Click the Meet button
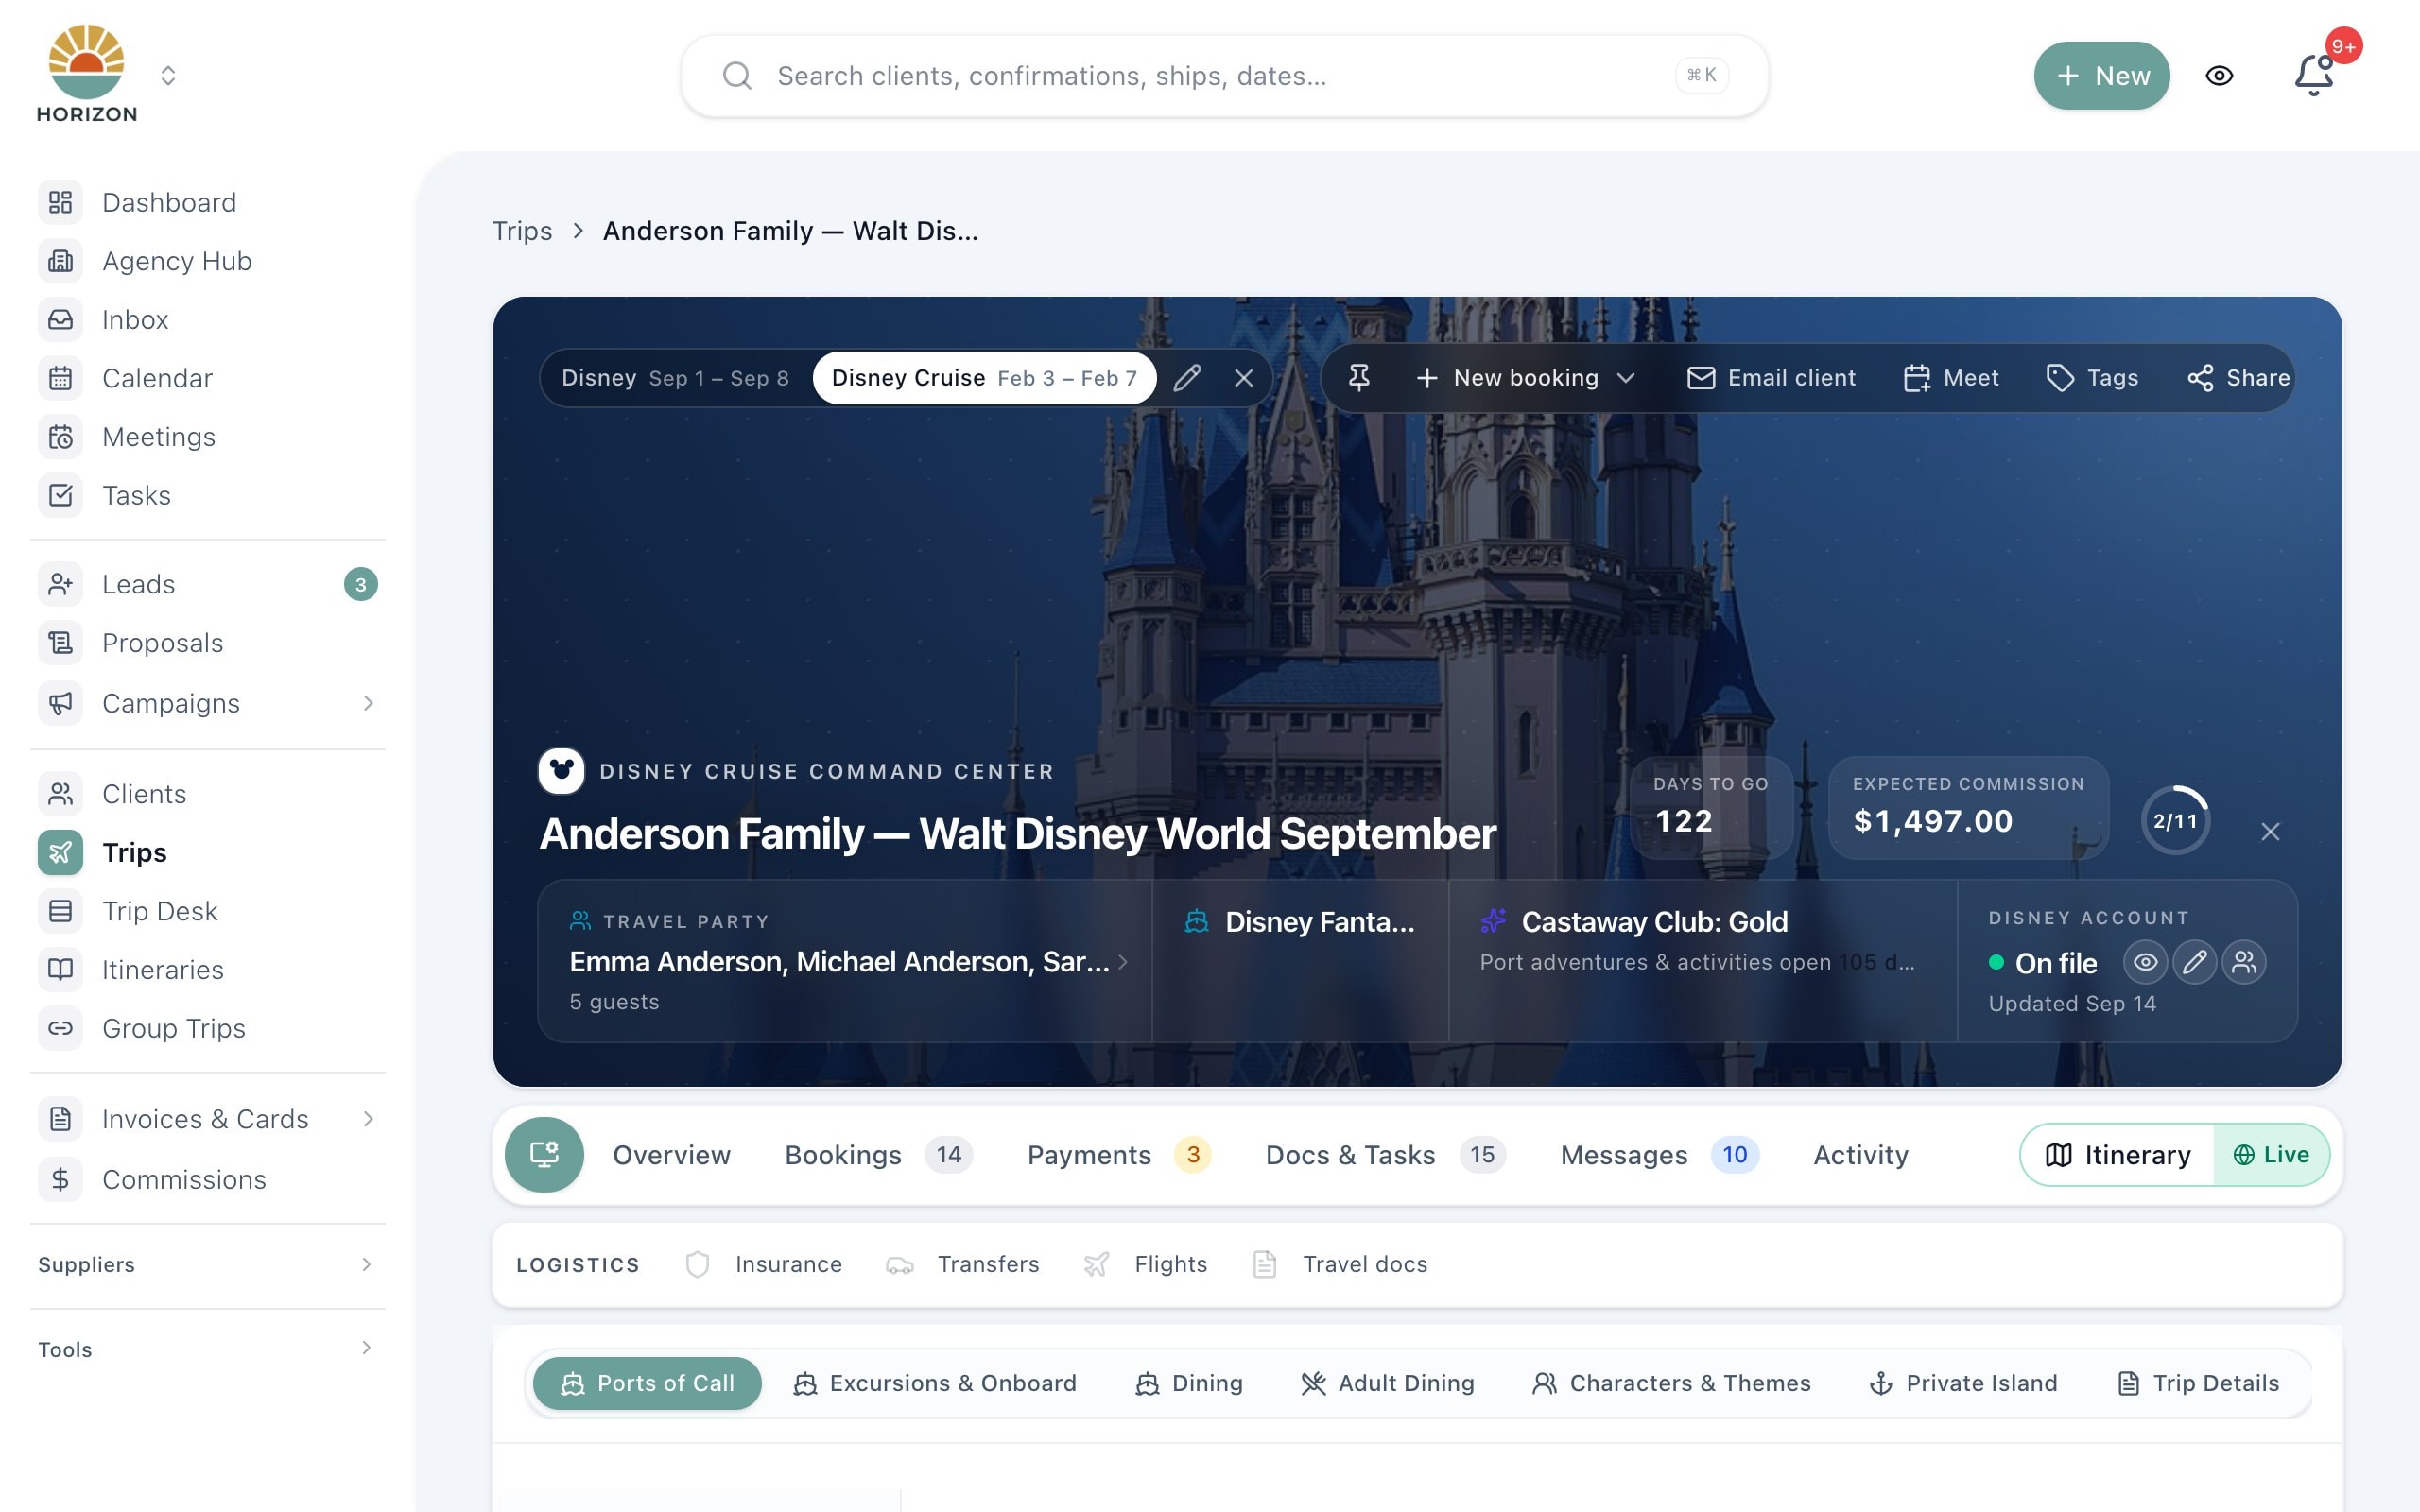The image size is (2420, 1512). point(1950,378)
